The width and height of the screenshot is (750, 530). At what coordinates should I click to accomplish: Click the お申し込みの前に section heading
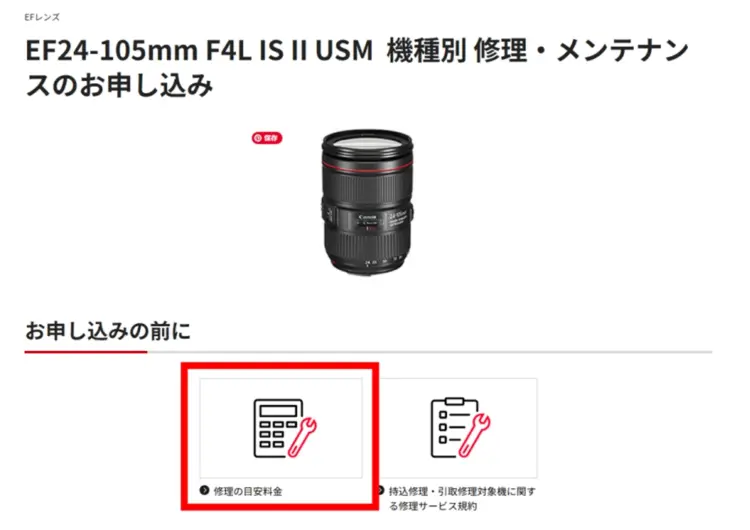click(x=108, y=331)
